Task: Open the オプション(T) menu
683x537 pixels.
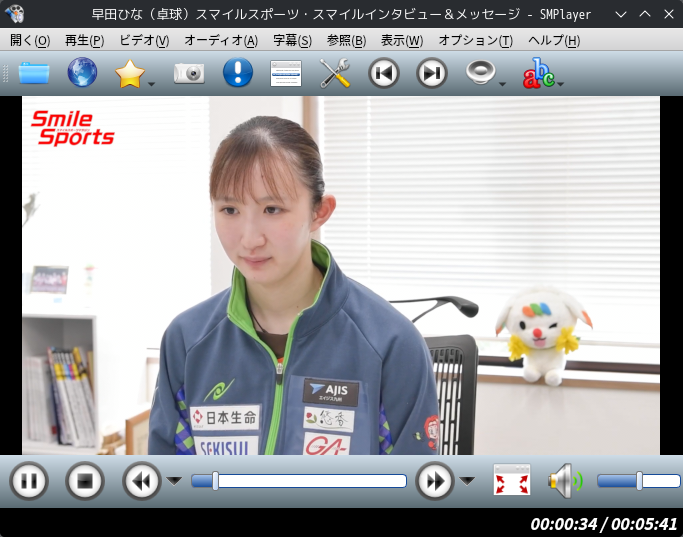Action: click(475, 41)
